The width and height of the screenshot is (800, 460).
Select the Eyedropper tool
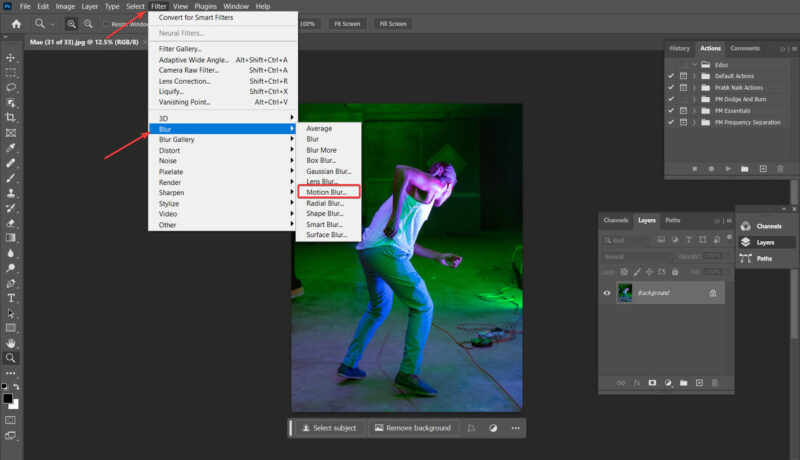point(10,148)
